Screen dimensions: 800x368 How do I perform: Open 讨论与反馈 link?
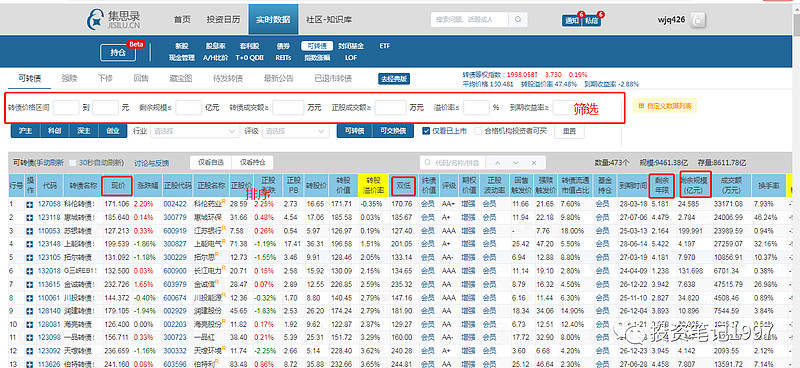(x=152, y=163)
